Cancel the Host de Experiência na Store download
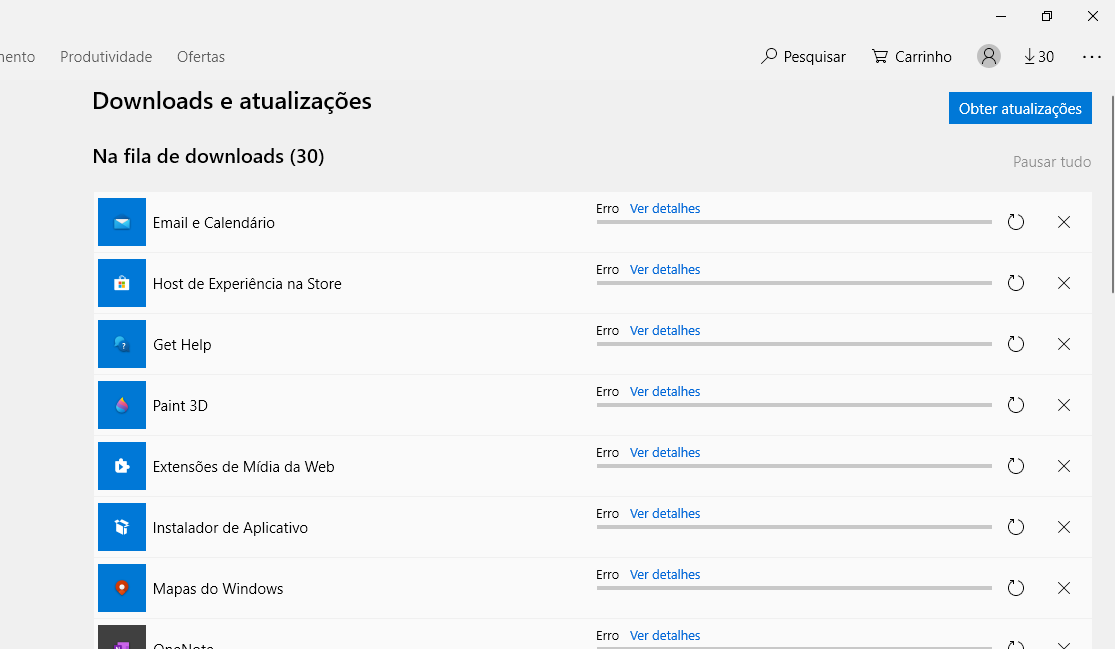 (x=1064, y=283)
